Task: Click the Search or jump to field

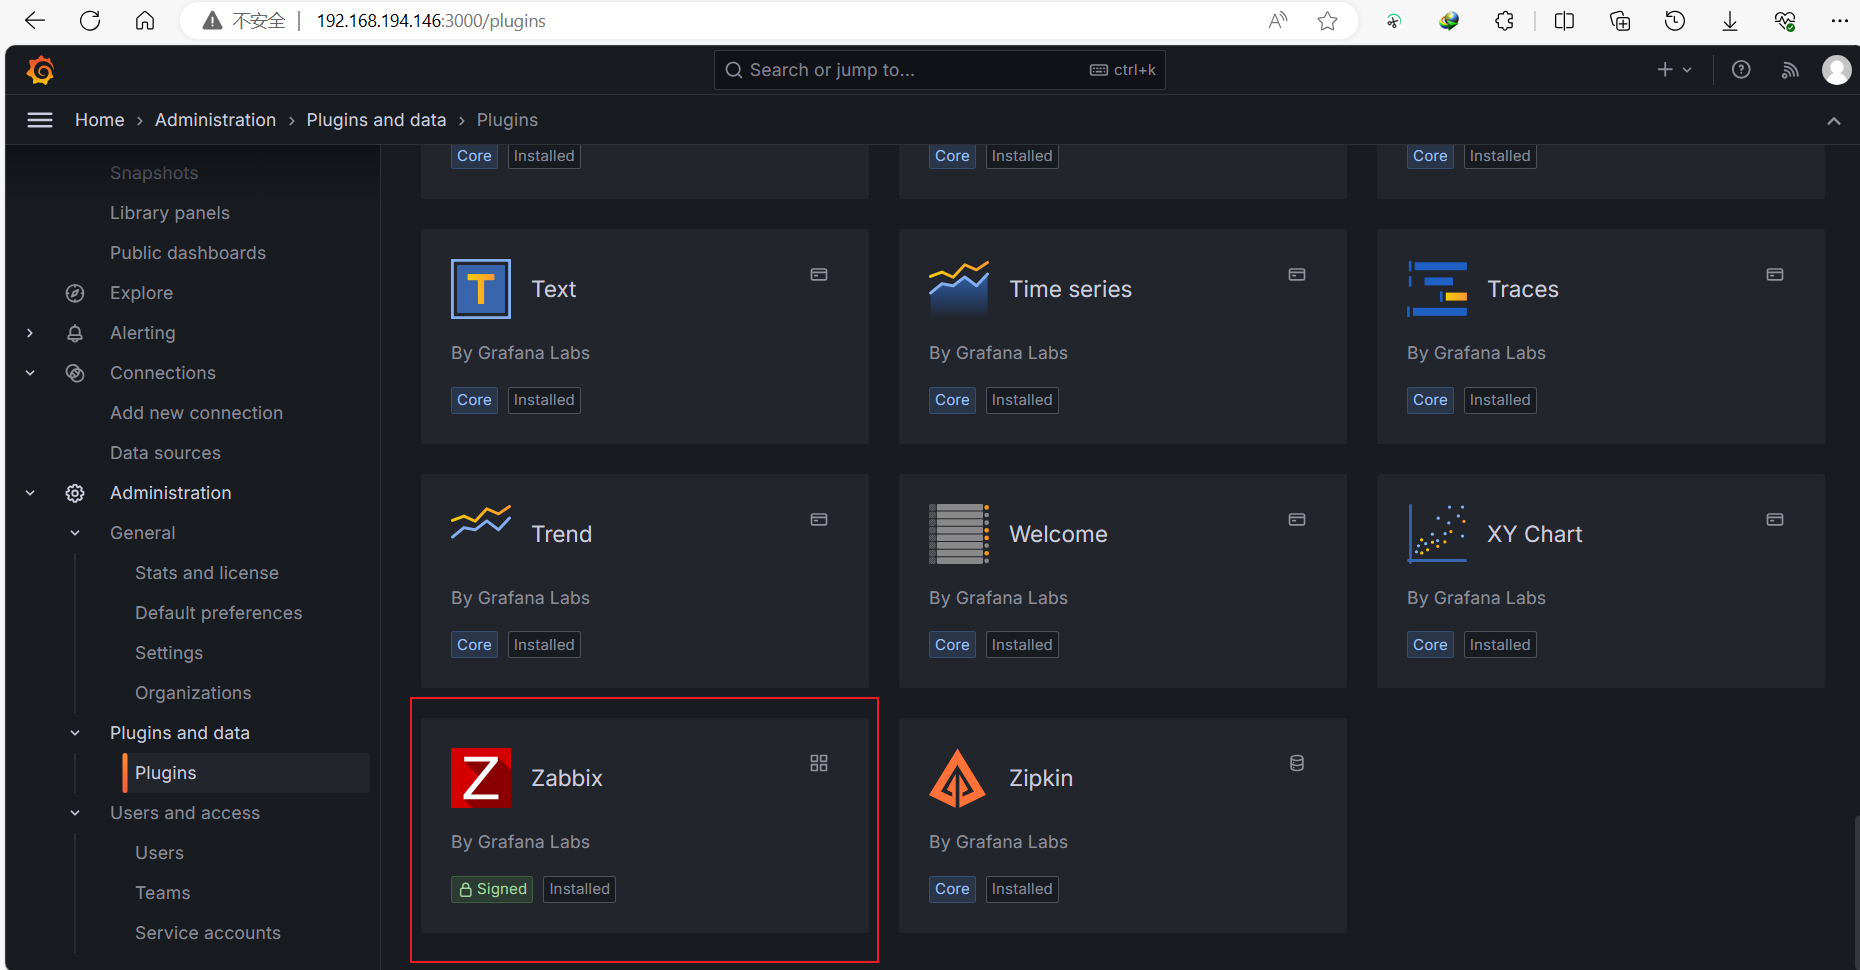Action: [940, 70]
